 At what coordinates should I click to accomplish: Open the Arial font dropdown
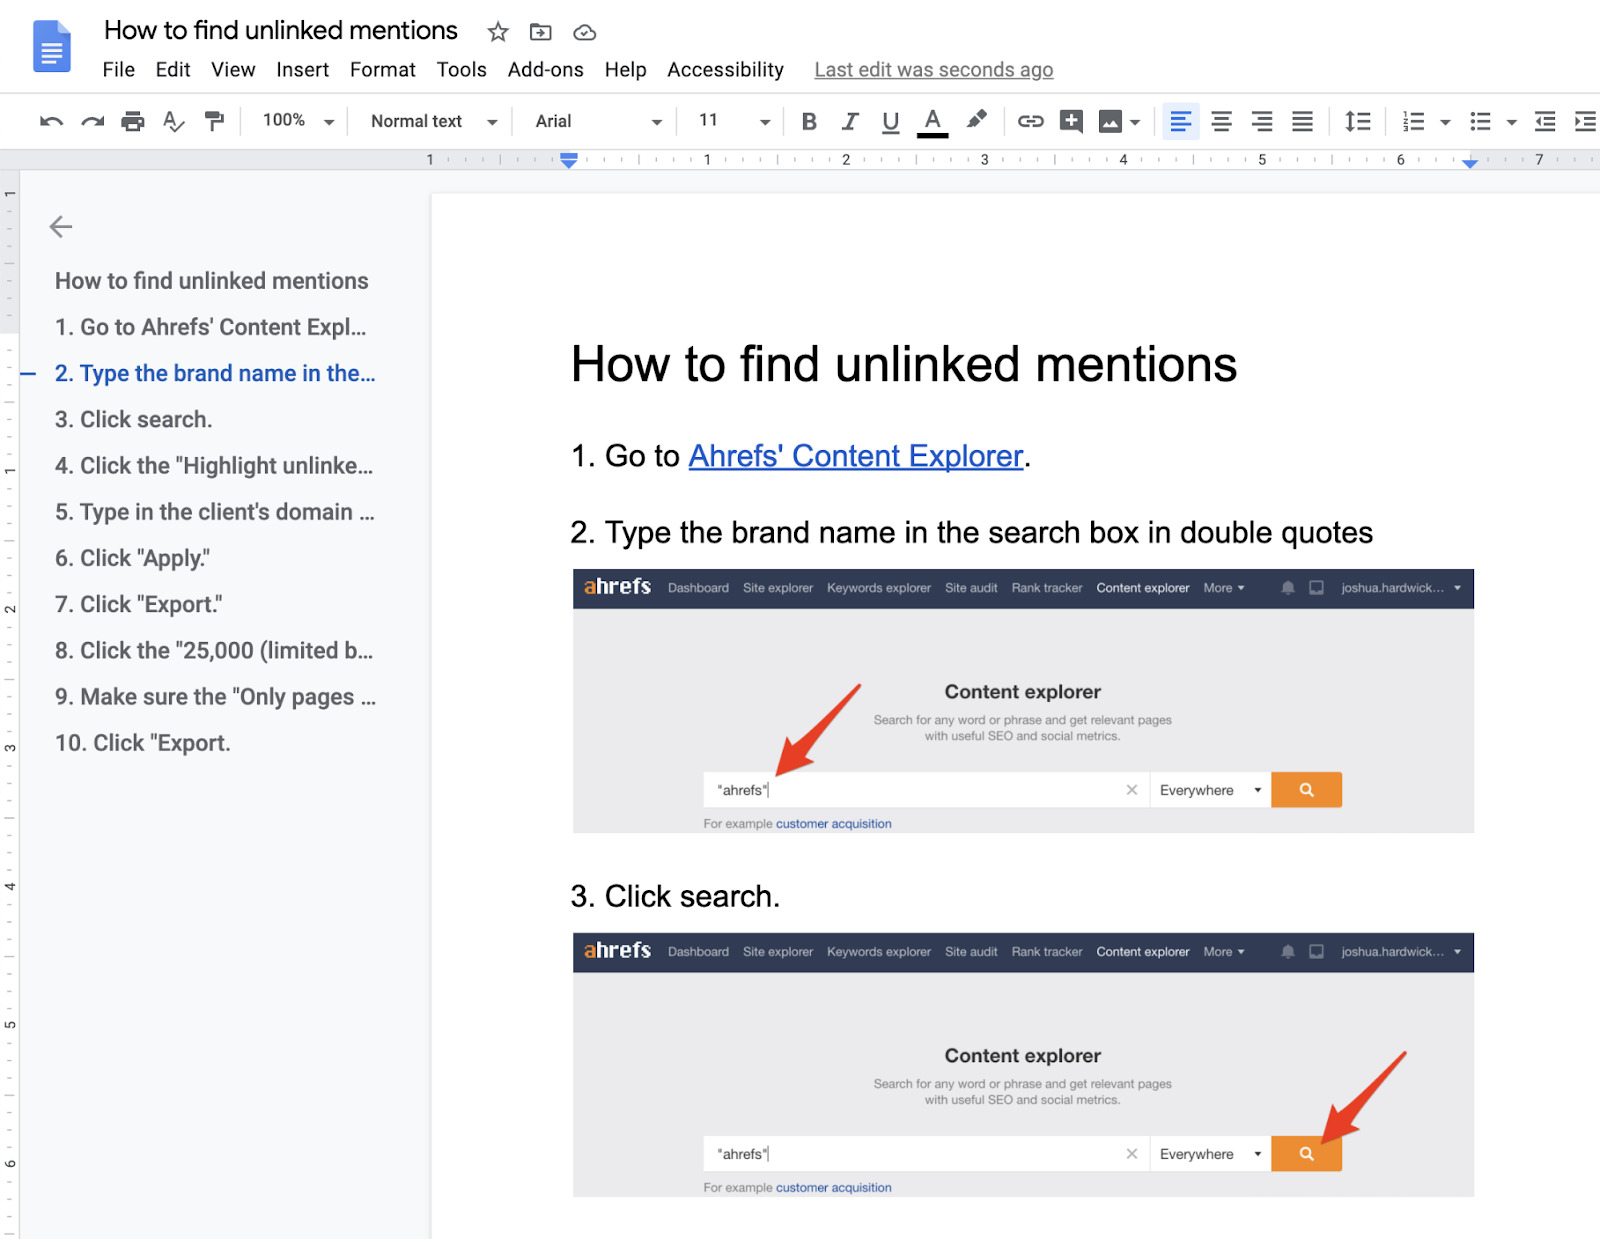click(x=597, y=122)
